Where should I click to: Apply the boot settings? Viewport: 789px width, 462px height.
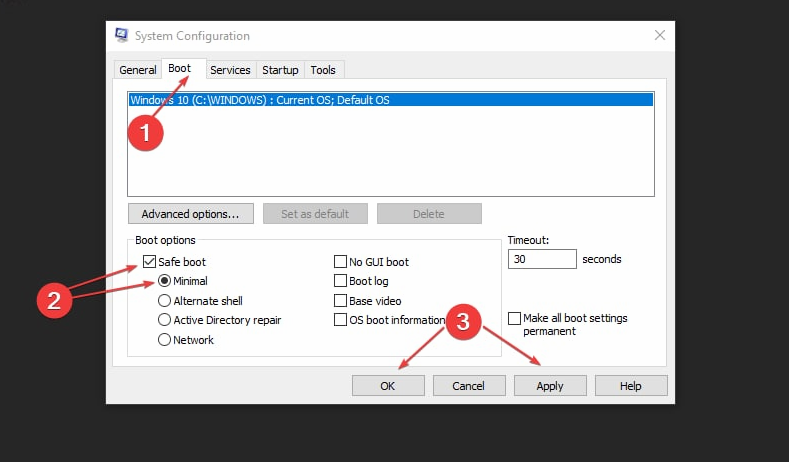550,386
